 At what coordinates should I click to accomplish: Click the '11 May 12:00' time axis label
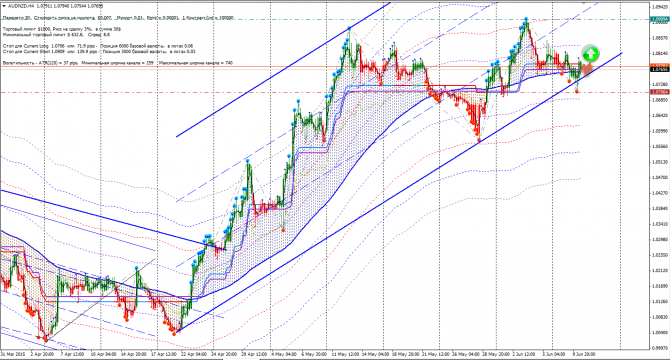tap(345, 354)
